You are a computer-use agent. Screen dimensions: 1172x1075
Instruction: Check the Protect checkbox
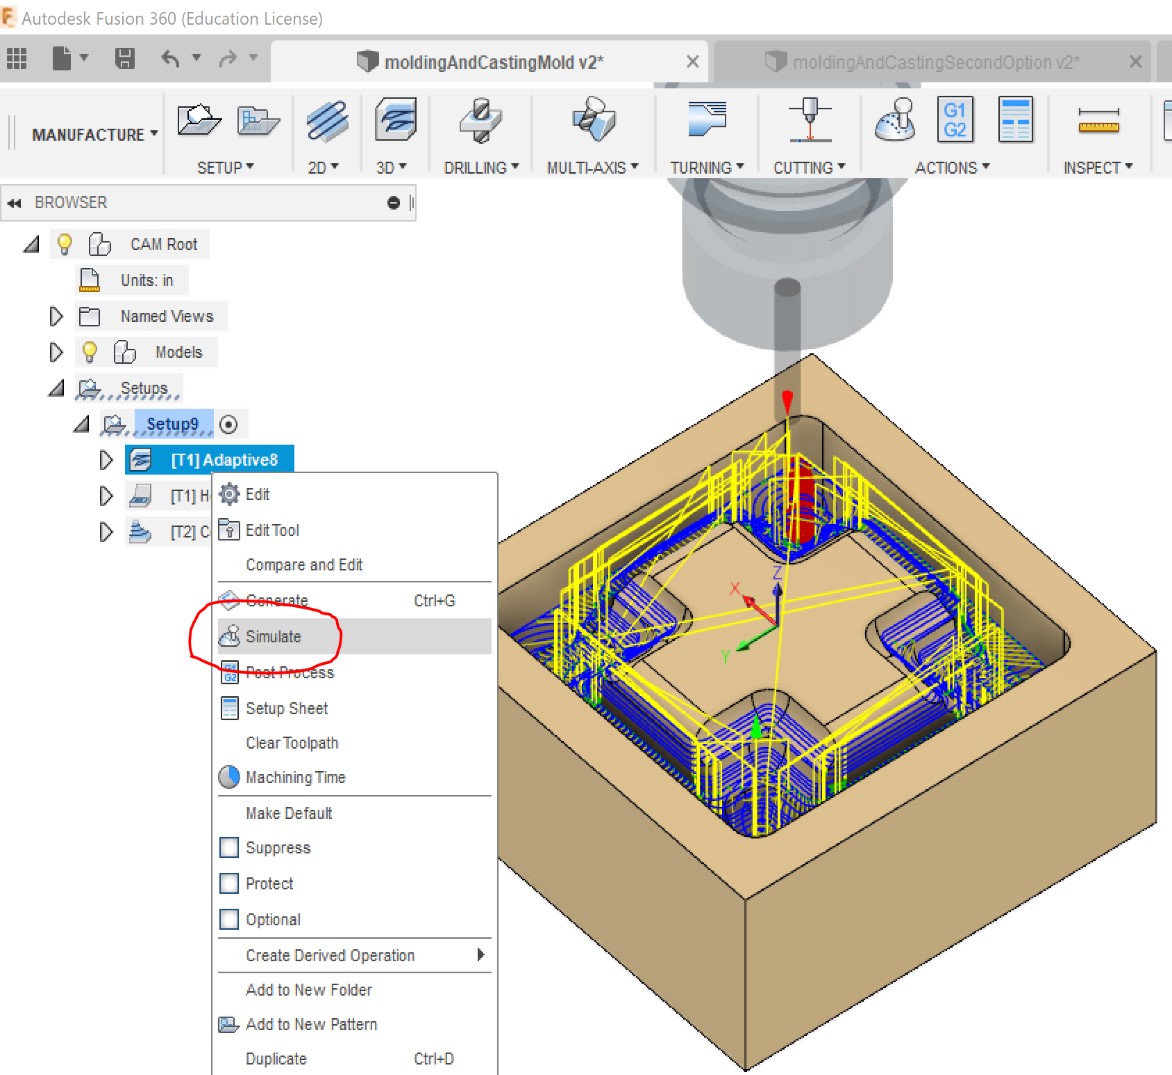click(229, 884)
